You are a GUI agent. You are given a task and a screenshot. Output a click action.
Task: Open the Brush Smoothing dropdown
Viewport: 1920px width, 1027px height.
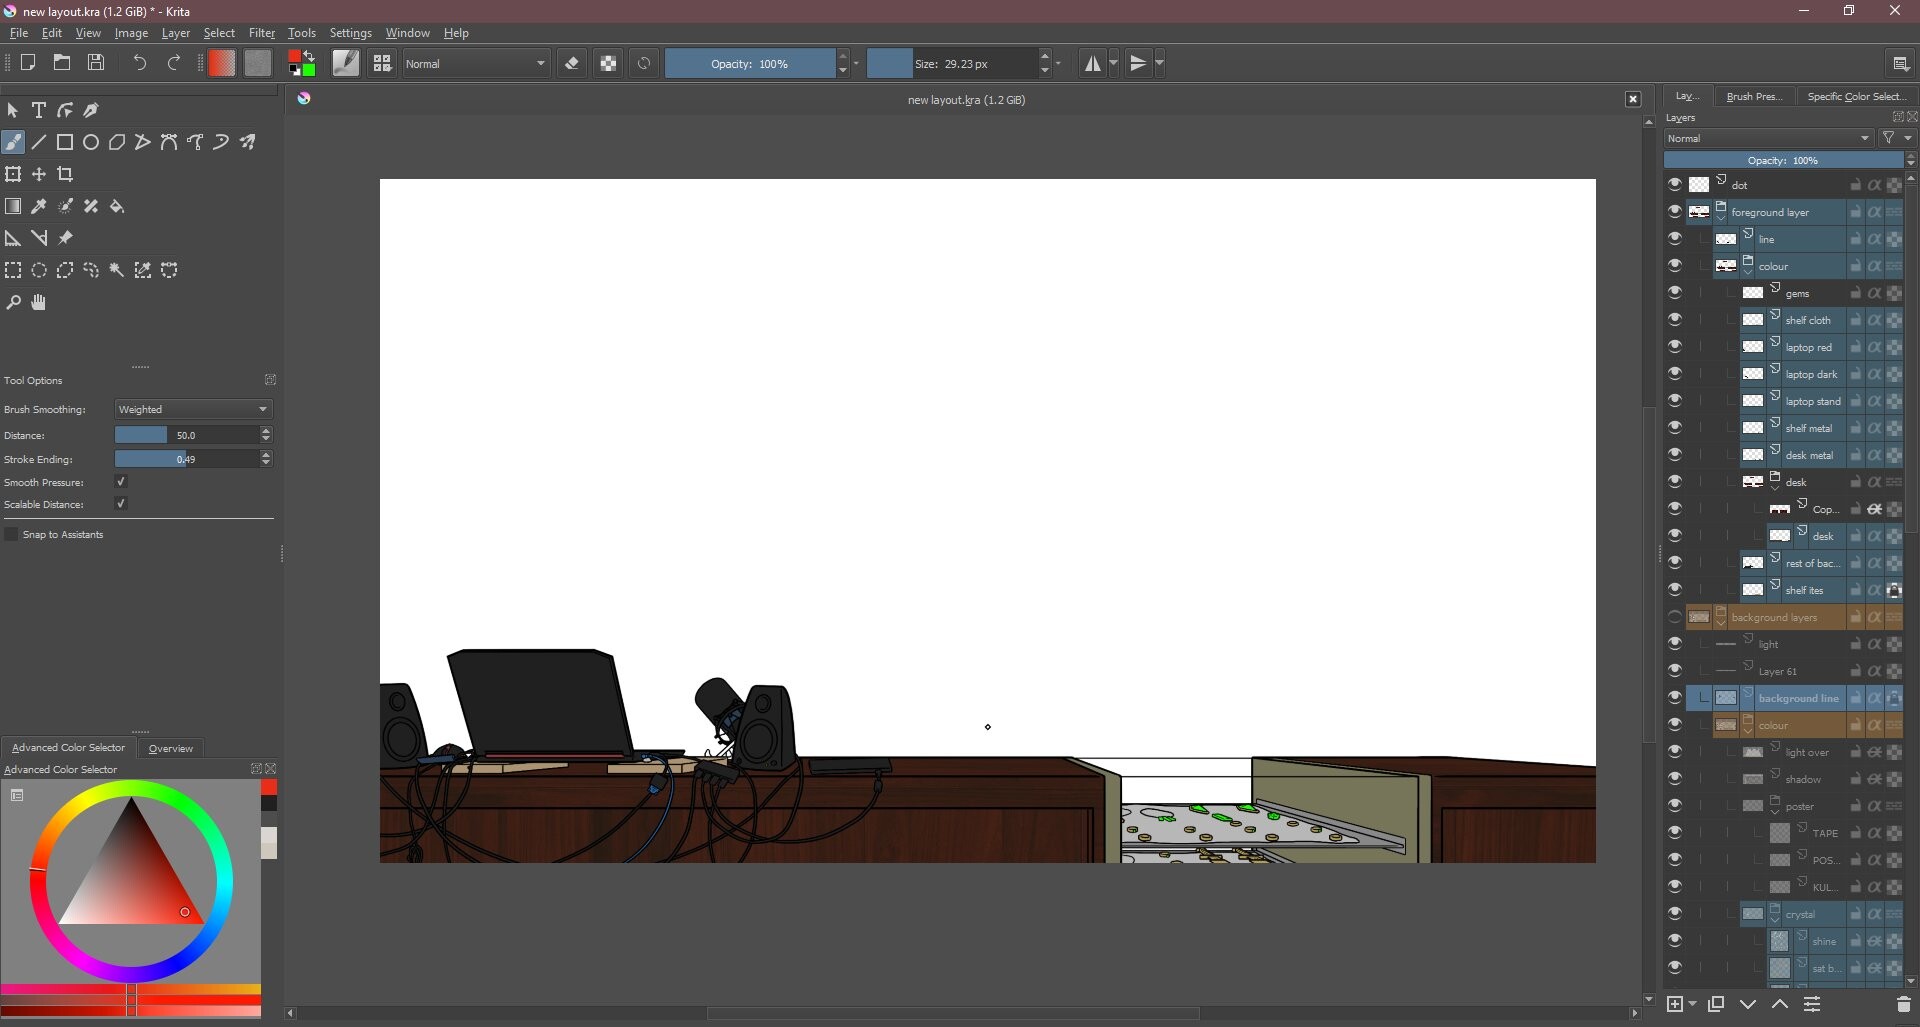(x=192, y=409)
